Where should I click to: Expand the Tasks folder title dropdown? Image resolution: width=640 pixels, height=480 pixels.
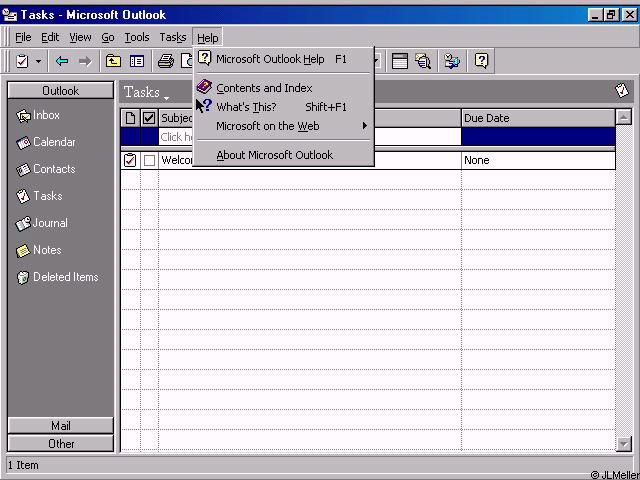click(x=166, y=97)
